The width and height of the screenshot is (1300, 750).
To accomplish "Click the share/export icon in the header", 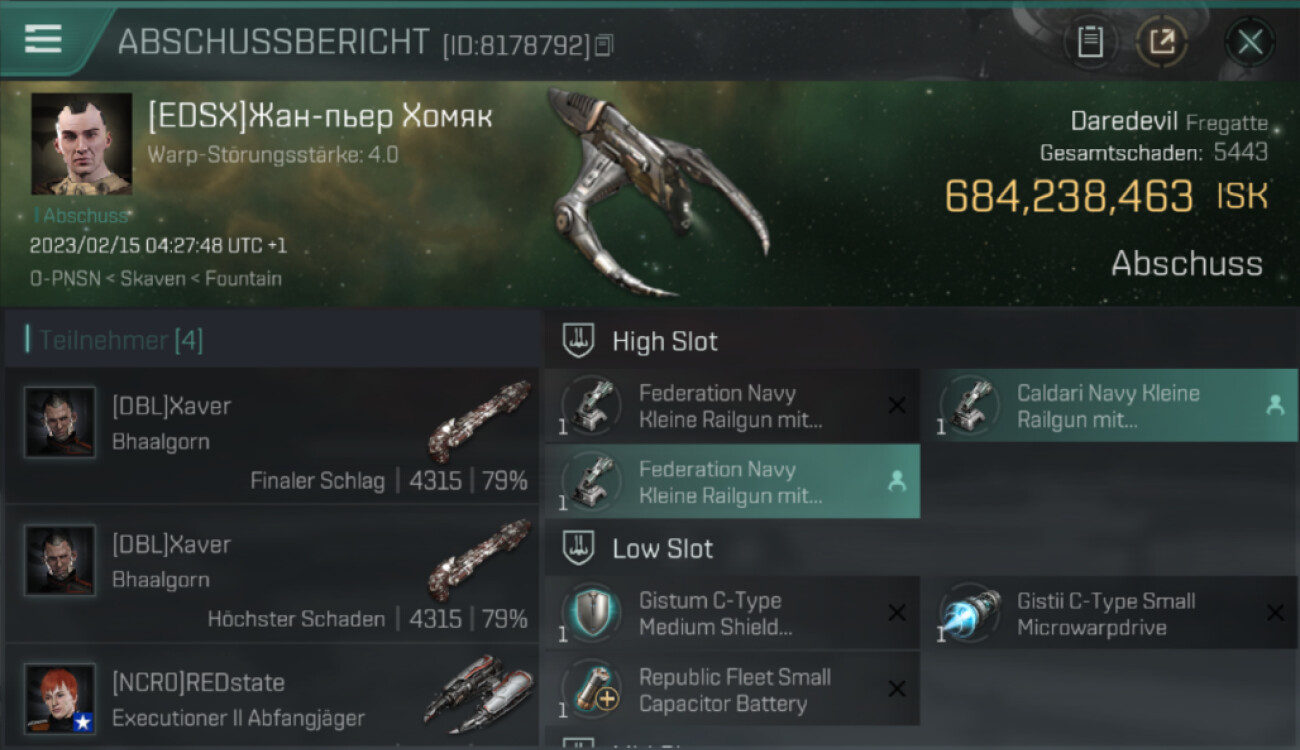I will [x=1162, y=42].
